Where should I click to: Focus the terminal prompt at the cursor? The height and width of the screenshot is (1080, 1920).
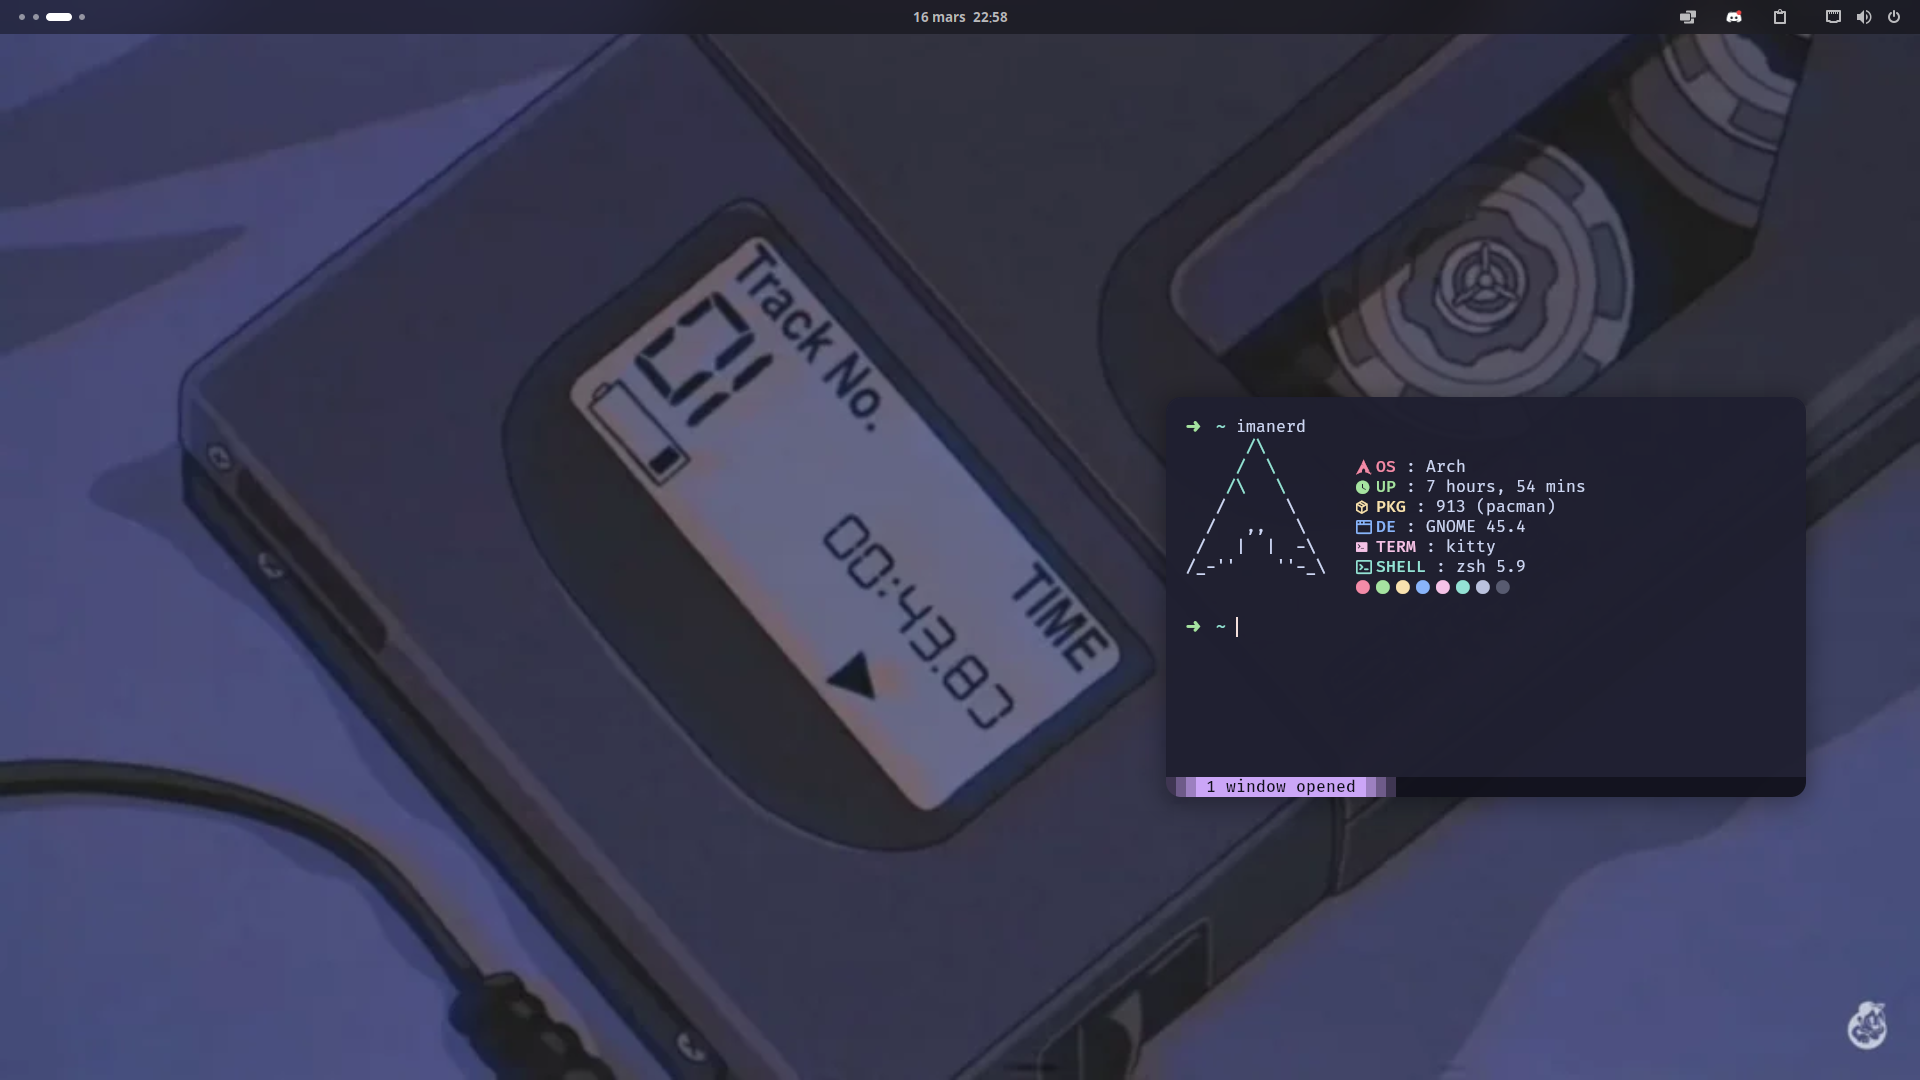[x=1237, y=627]
